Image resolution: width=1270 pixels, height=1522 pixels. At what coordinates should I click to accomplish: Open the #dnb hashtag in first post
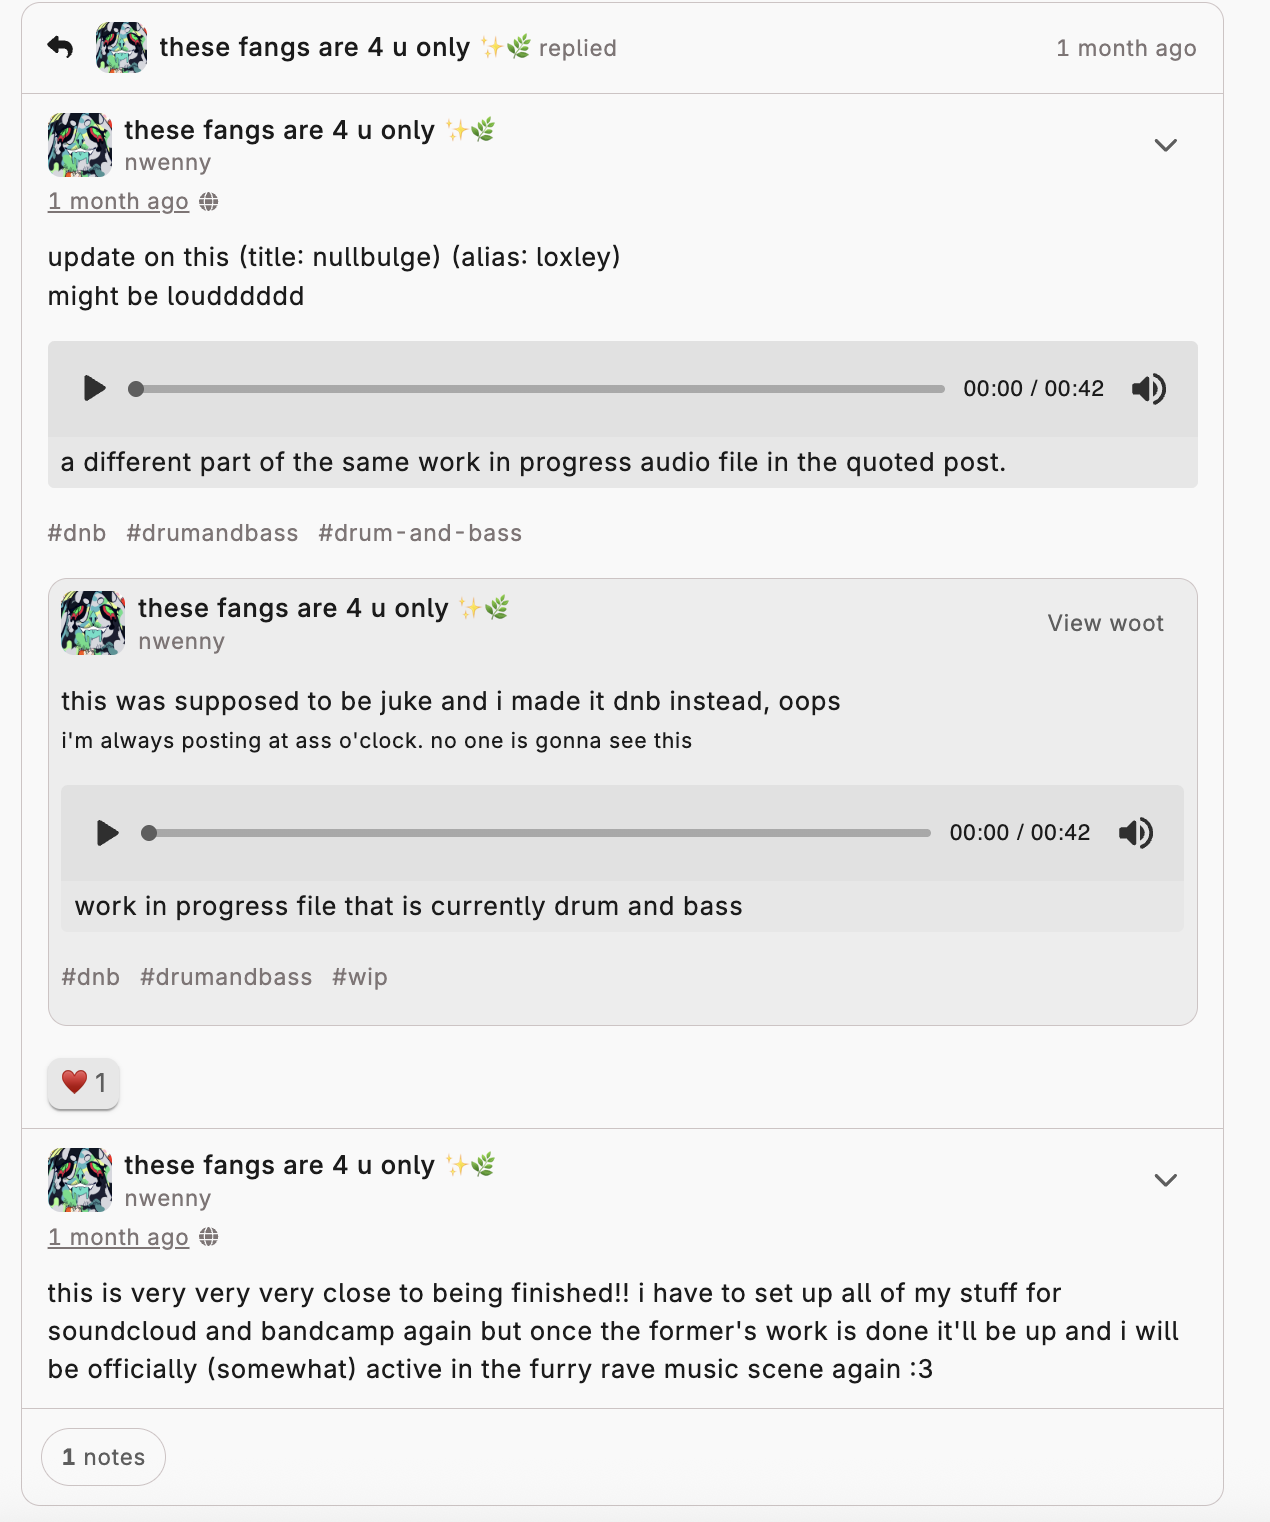(77, 533)
